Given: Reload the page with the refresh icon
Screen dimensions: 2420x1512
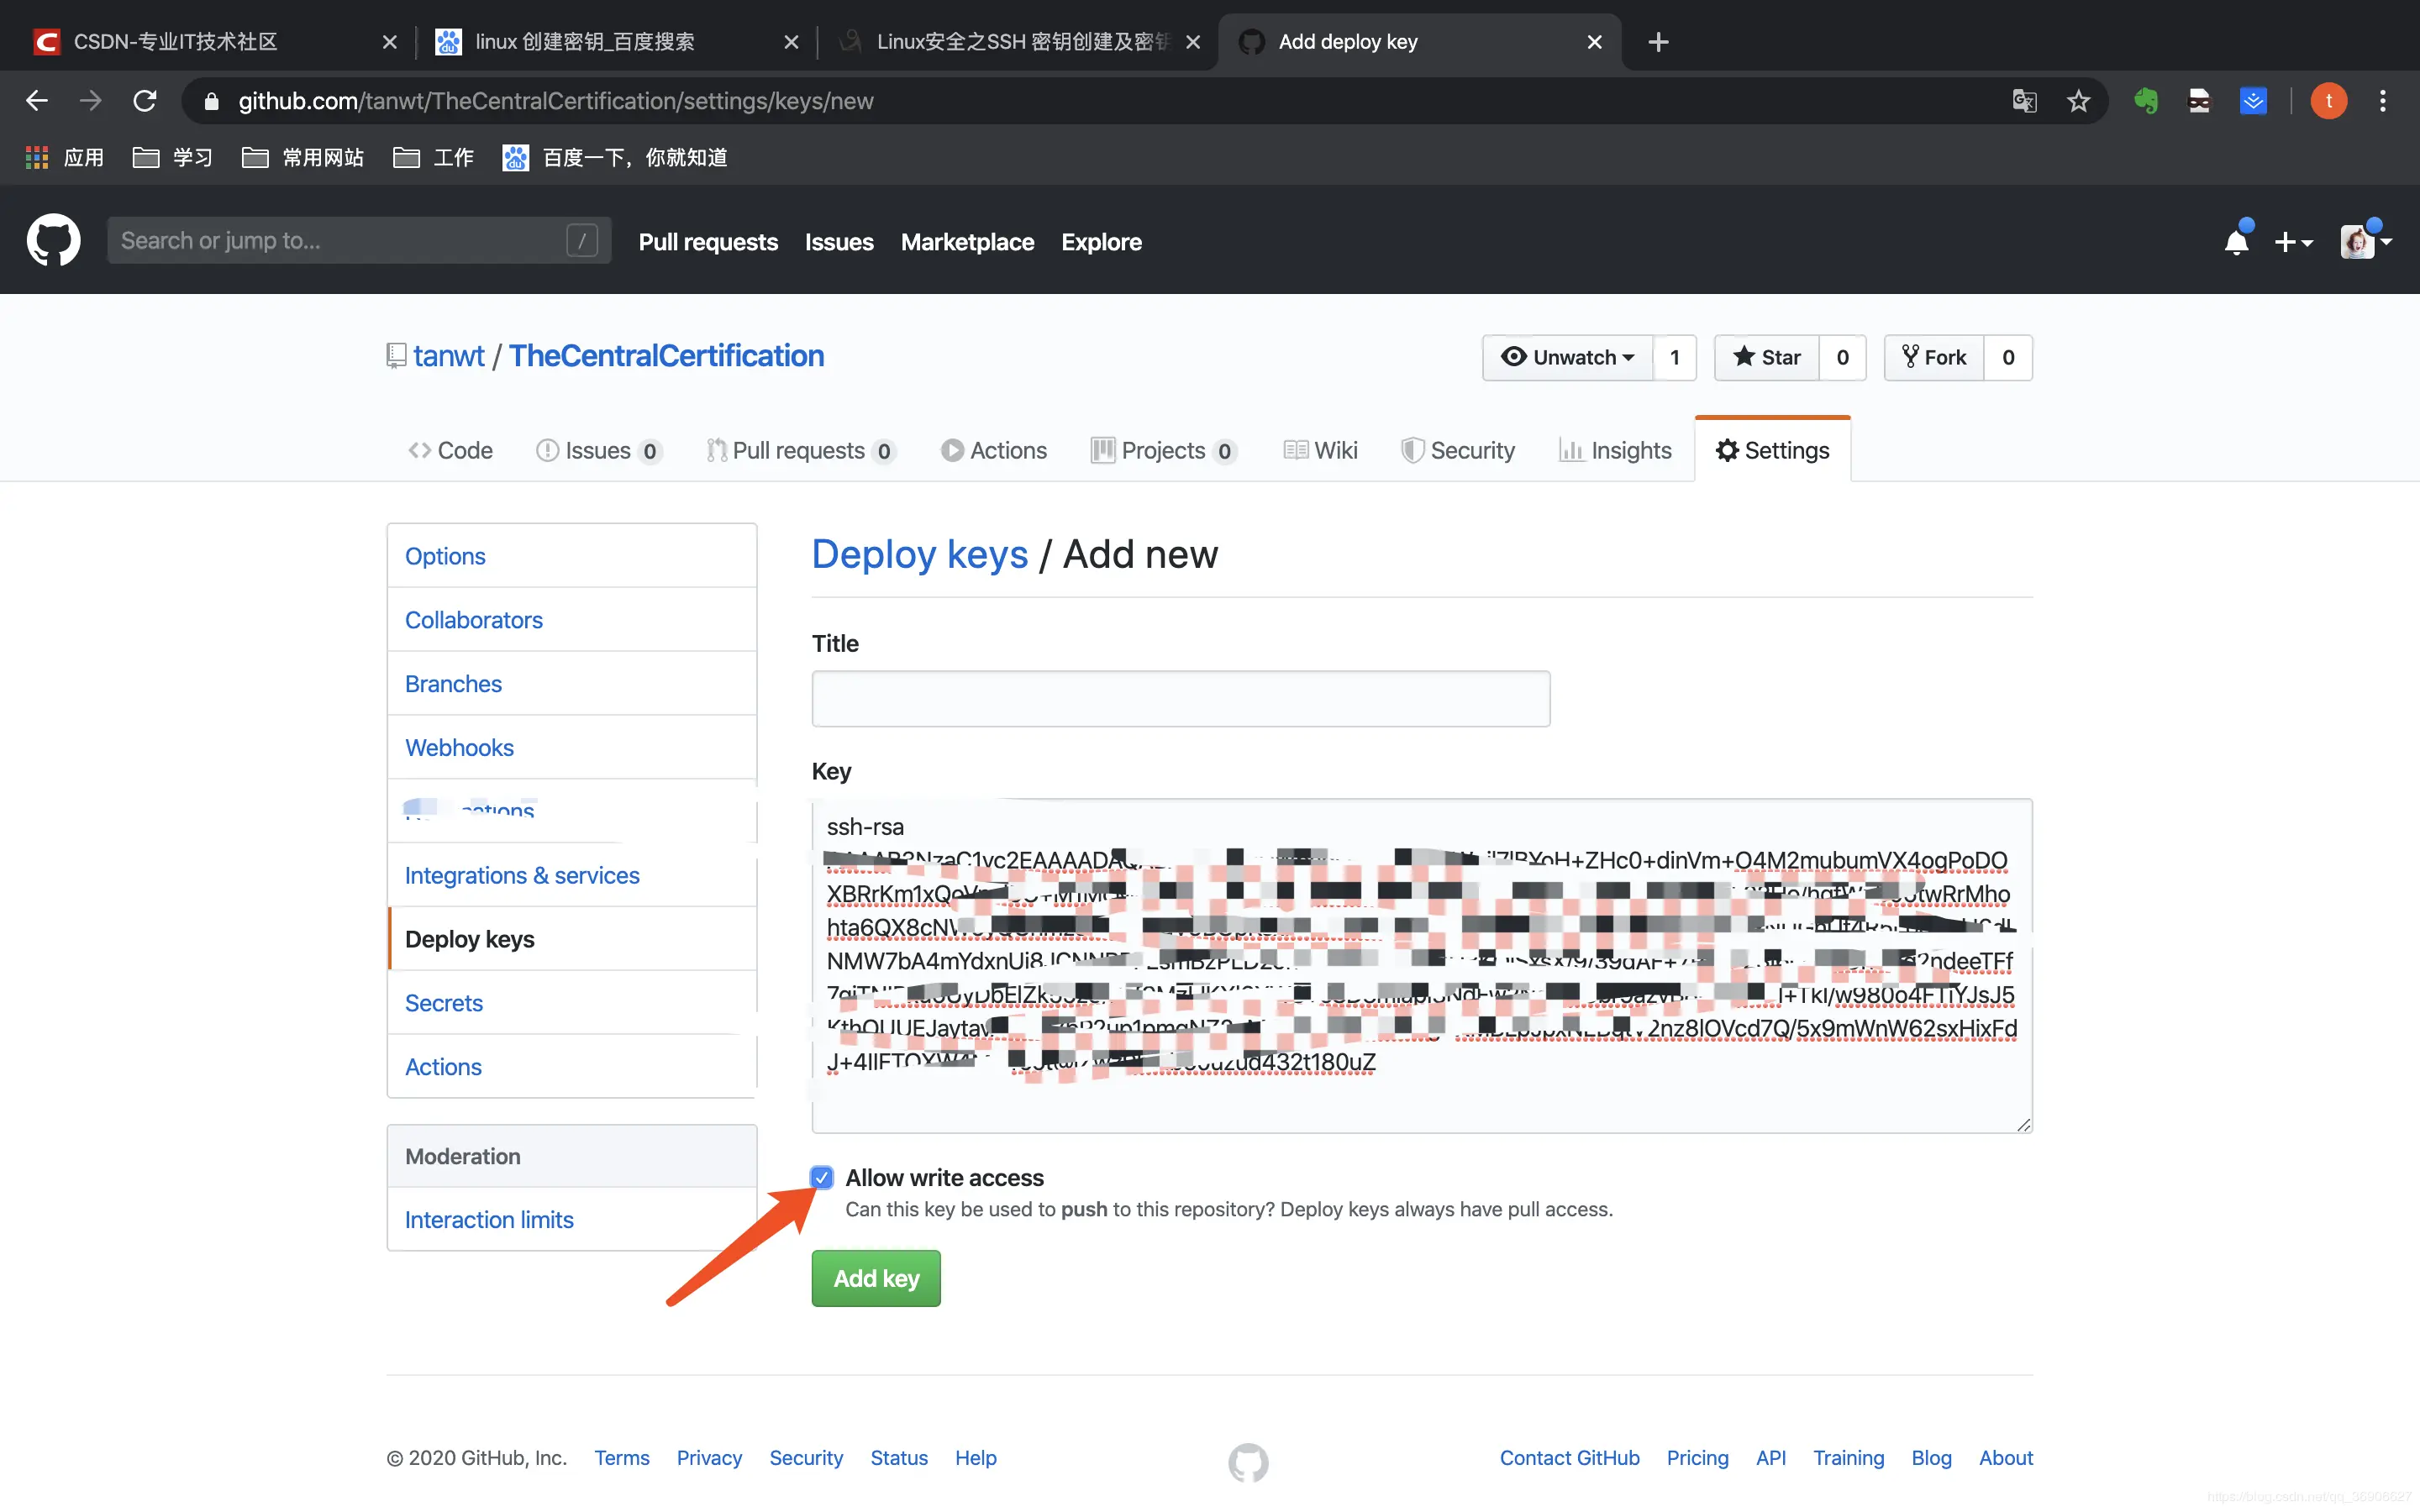Looking at the screenshot, I should click(145, 101).
